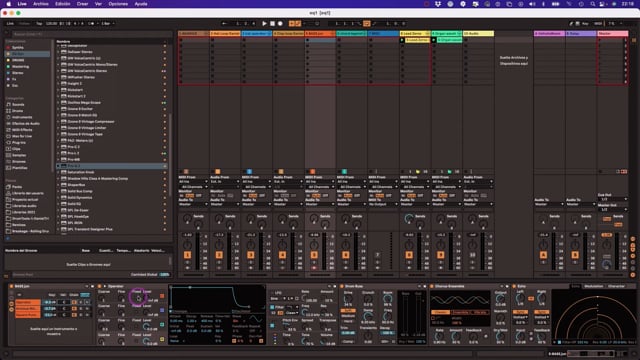Image resolution: width=640 pixels, height=360 pixels.
Task: Open the 1 Bar quantization dropdown
Action: (x=107, y=24)
